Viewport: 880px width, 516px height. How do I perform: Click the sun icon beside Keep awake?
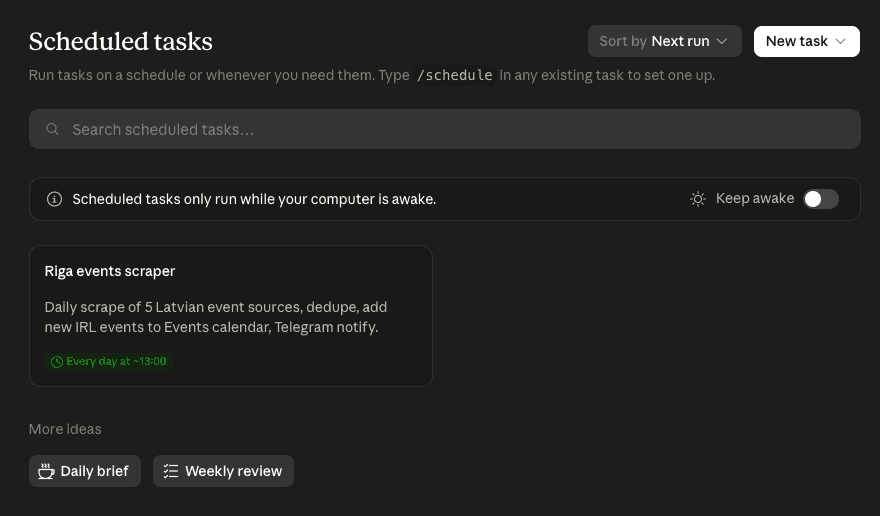pos(698,199)
